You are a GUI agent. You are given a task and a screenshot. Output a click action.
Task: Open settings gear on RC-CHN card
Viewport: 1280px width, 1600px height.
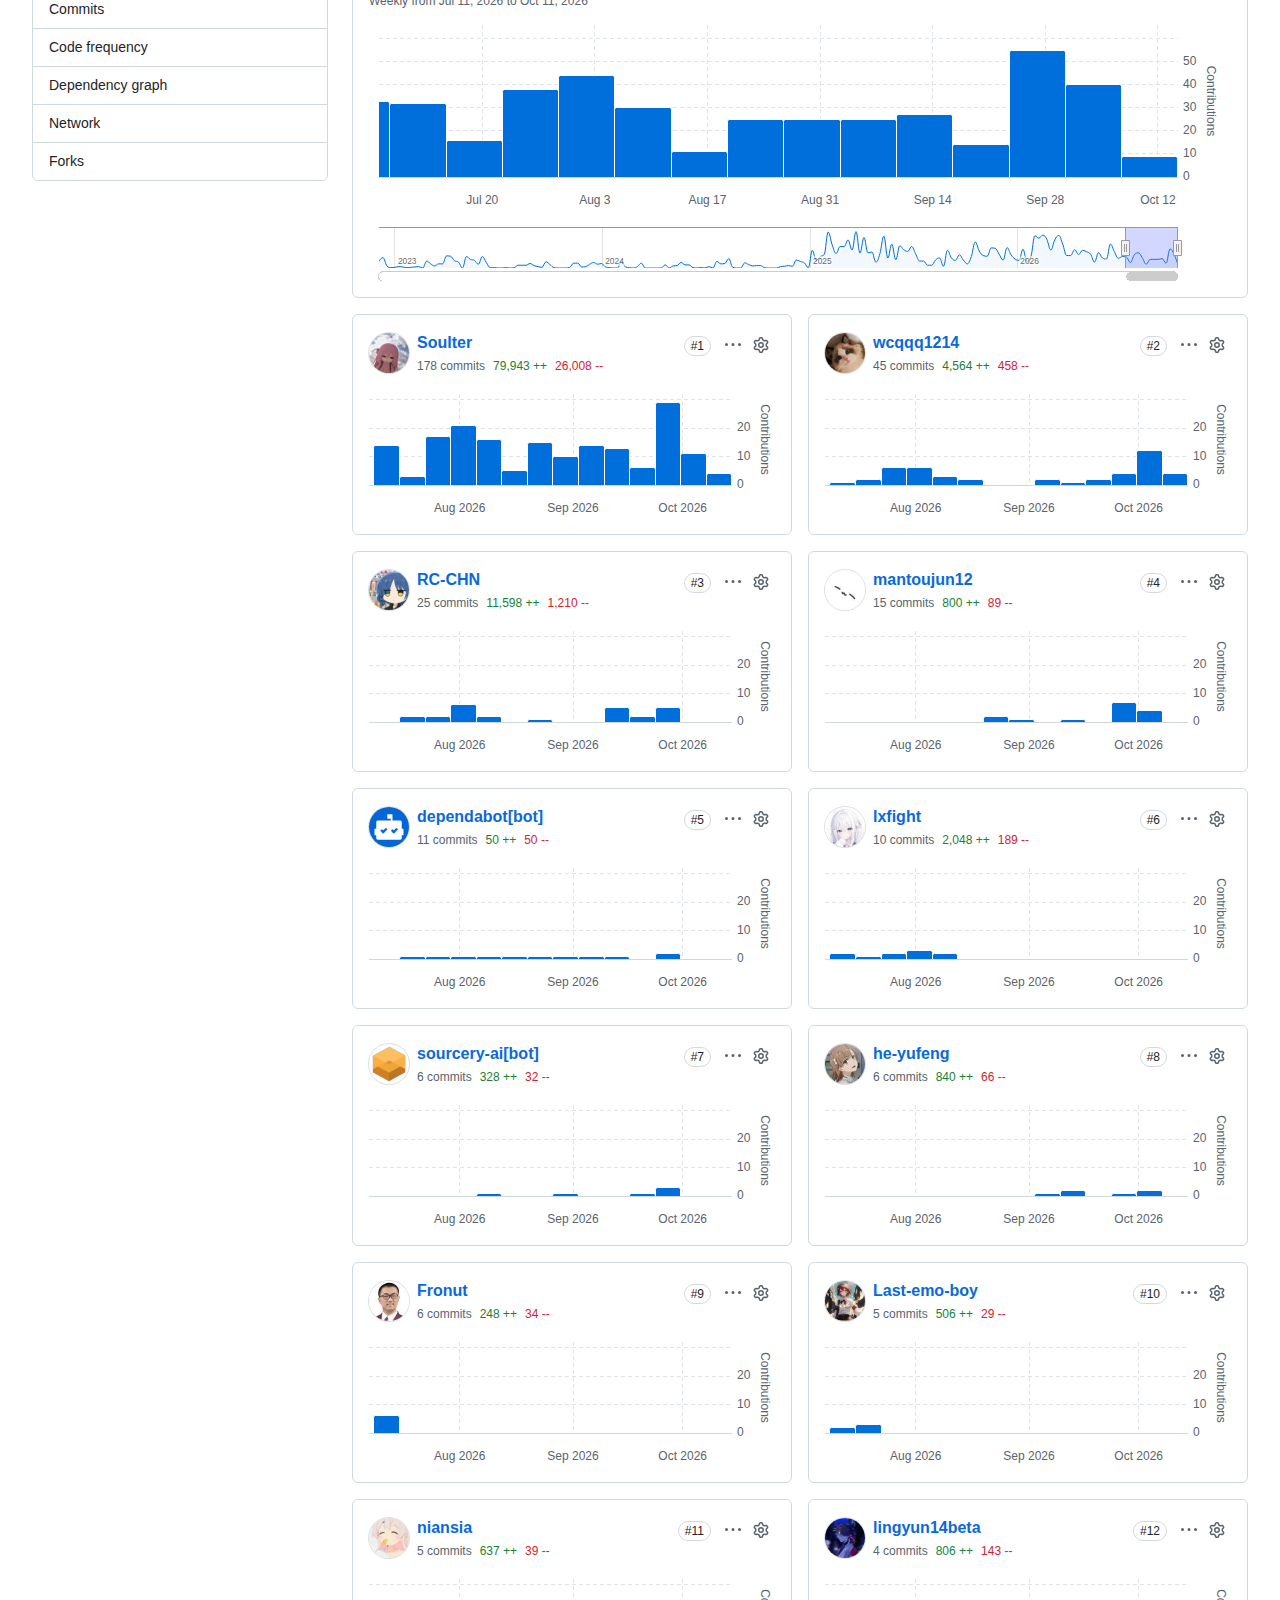click(761, 582)
